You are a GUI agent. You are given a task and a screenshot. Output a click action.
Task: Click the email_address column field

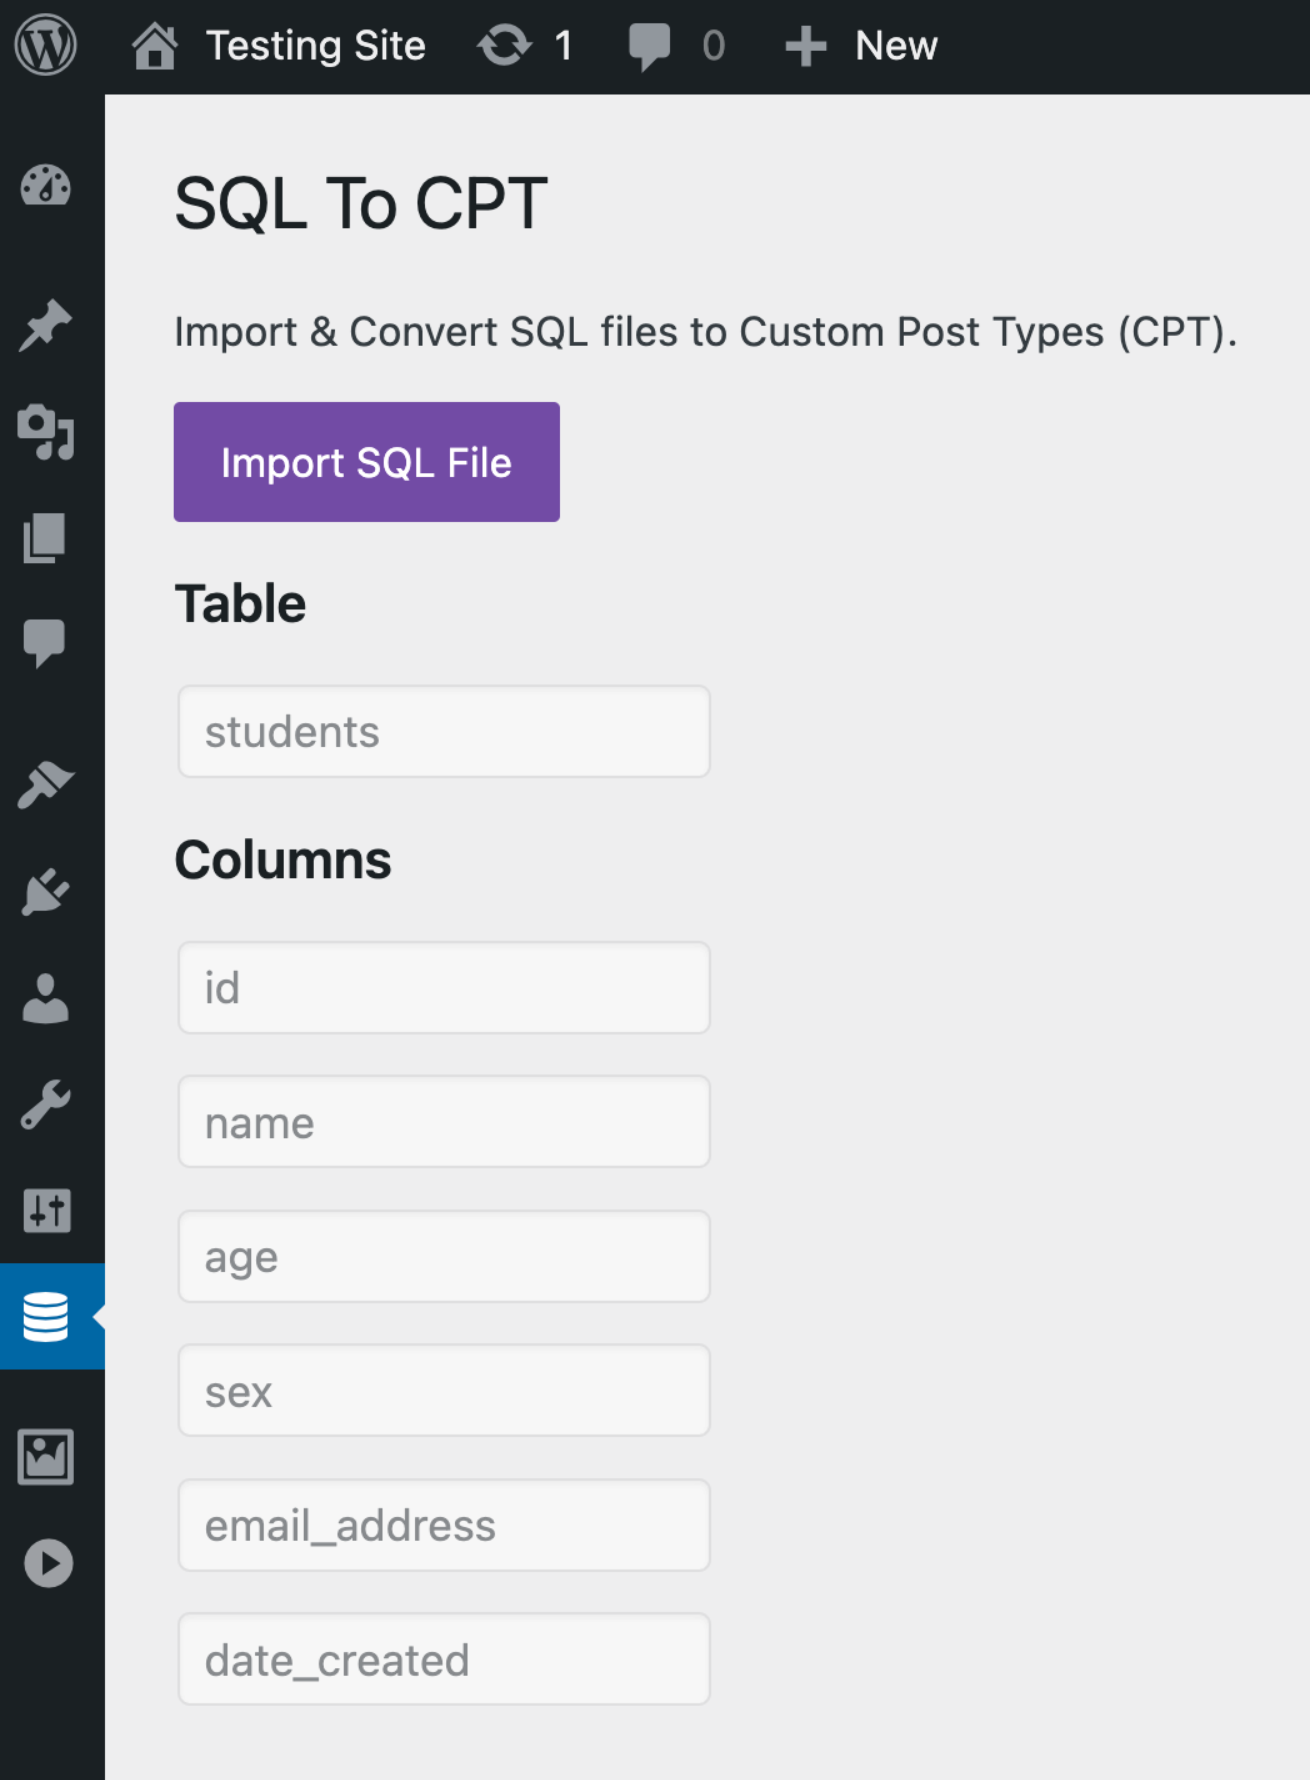click(444, 1526)
